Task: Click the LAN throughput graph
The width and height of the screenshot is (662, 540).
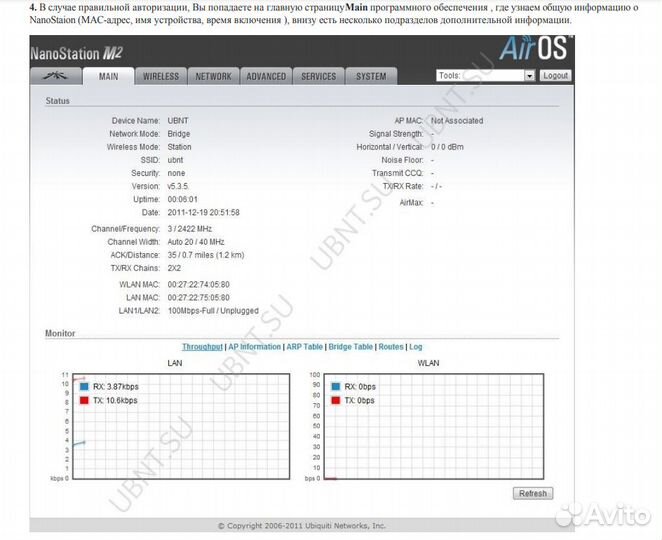Action: coord(181,426)
